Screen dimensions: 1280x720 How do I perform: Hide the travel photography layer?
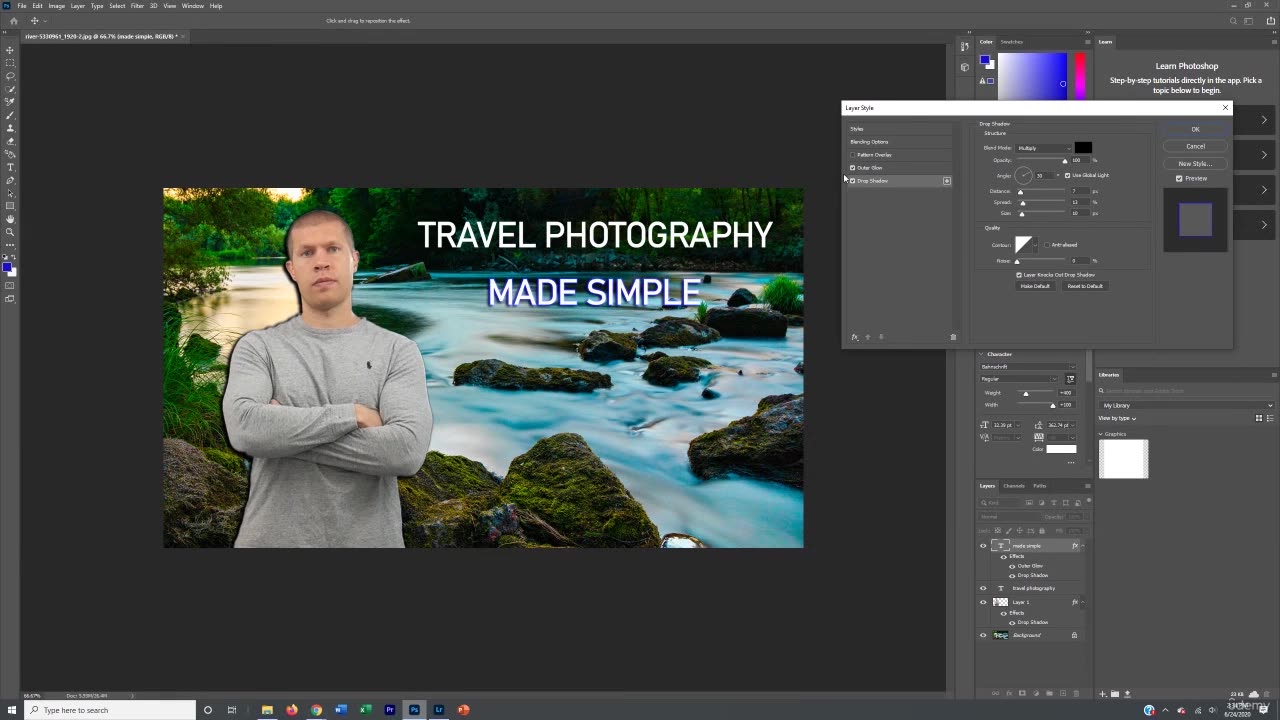pyautogui.click(x=983, y=588)
